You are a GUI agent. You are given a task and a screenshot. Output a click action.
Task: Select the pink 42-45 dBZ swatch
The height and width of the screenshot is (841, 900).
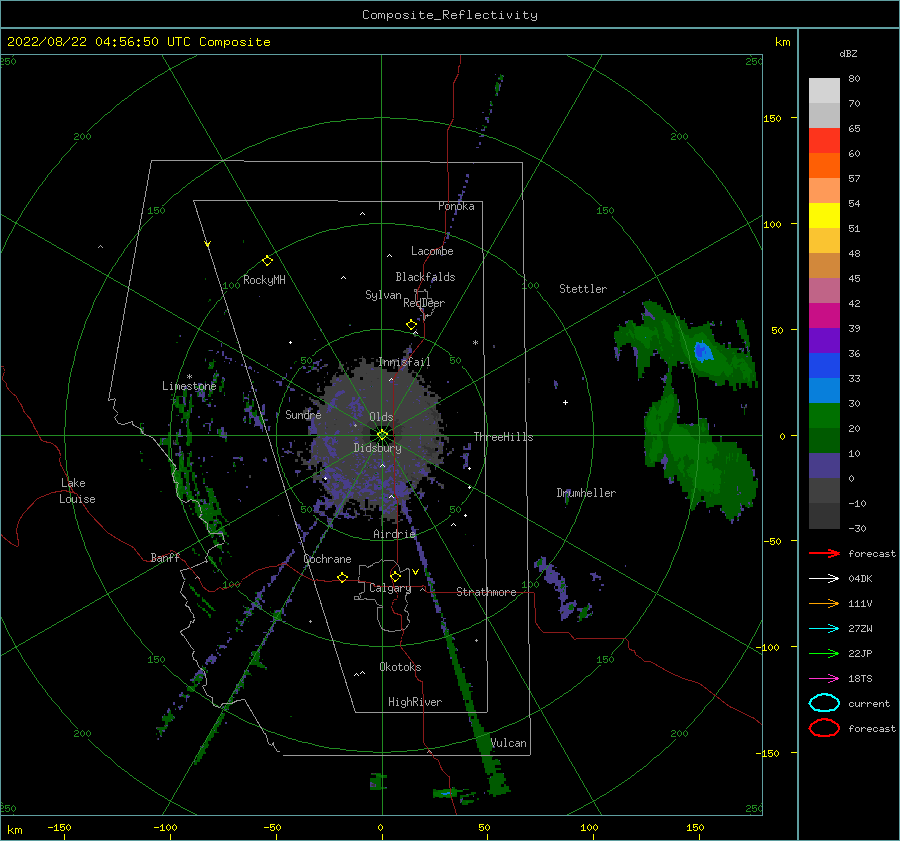pyautogui.click(x=824, y=290)
